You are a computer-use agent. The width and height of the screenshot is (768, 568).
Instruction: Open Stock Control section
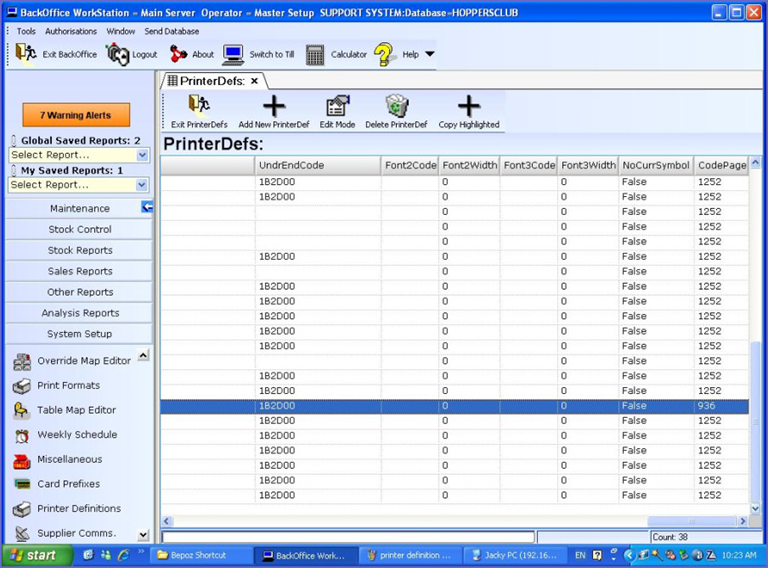click(80, 230)
